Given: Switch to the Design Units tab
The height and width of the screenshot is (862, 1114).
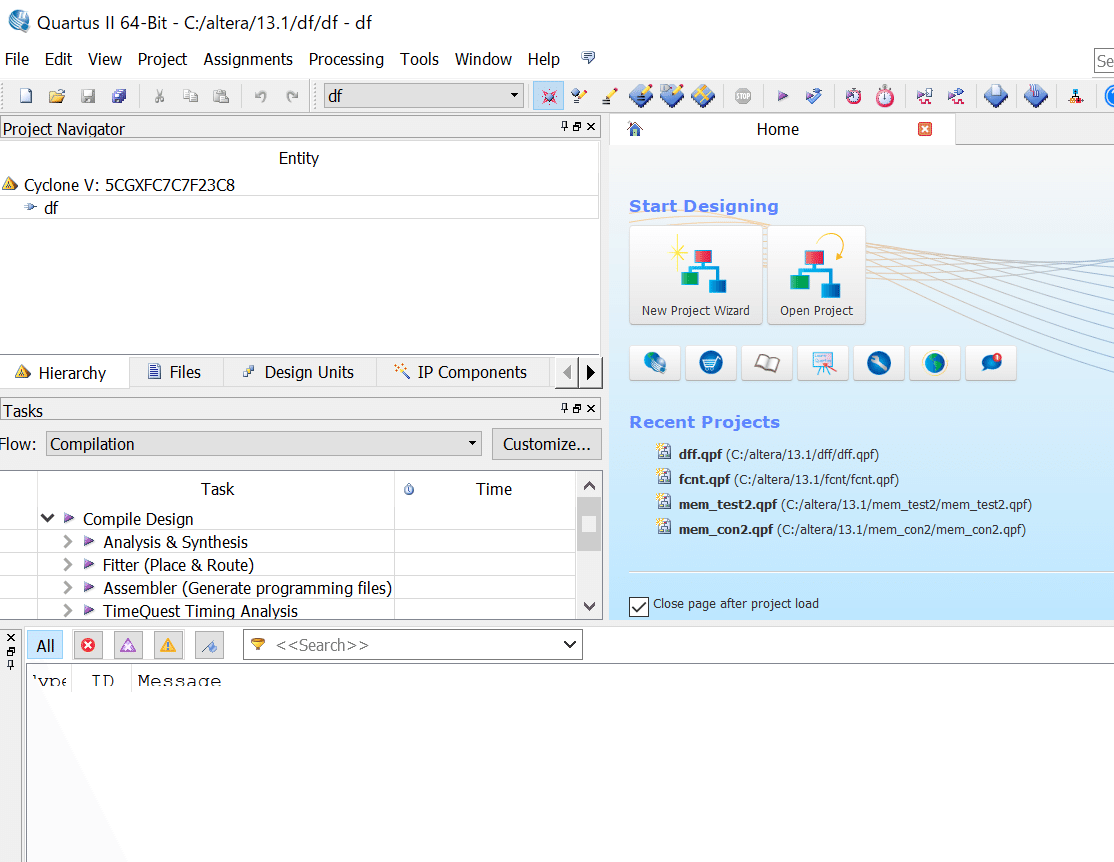Looking at the screenshot, I should (298, 372).
